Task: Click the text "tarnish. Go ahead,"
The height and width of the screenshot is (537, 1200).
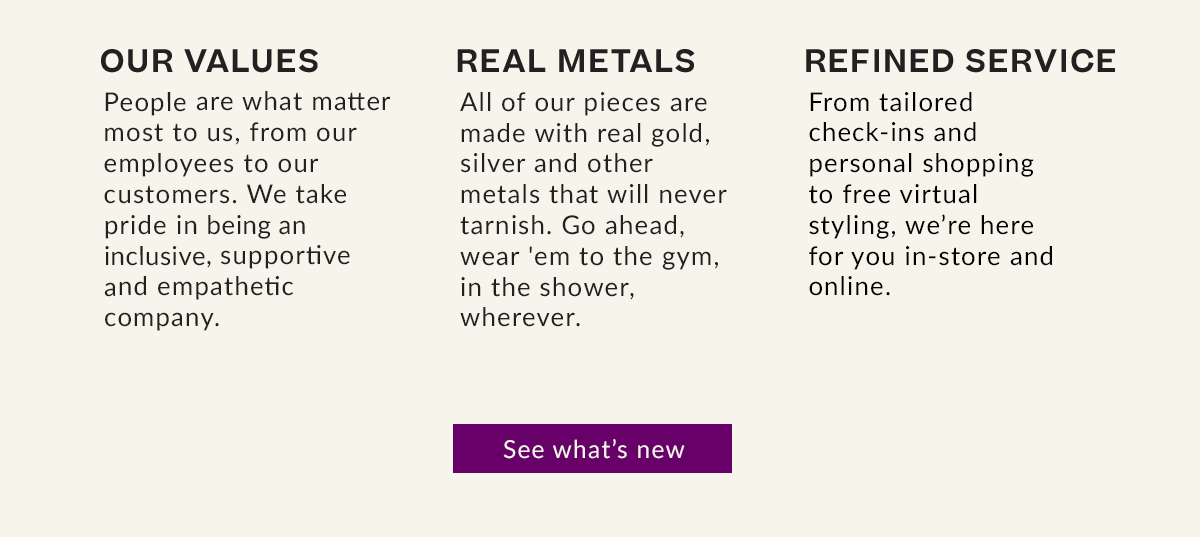Action: (572, 225)
